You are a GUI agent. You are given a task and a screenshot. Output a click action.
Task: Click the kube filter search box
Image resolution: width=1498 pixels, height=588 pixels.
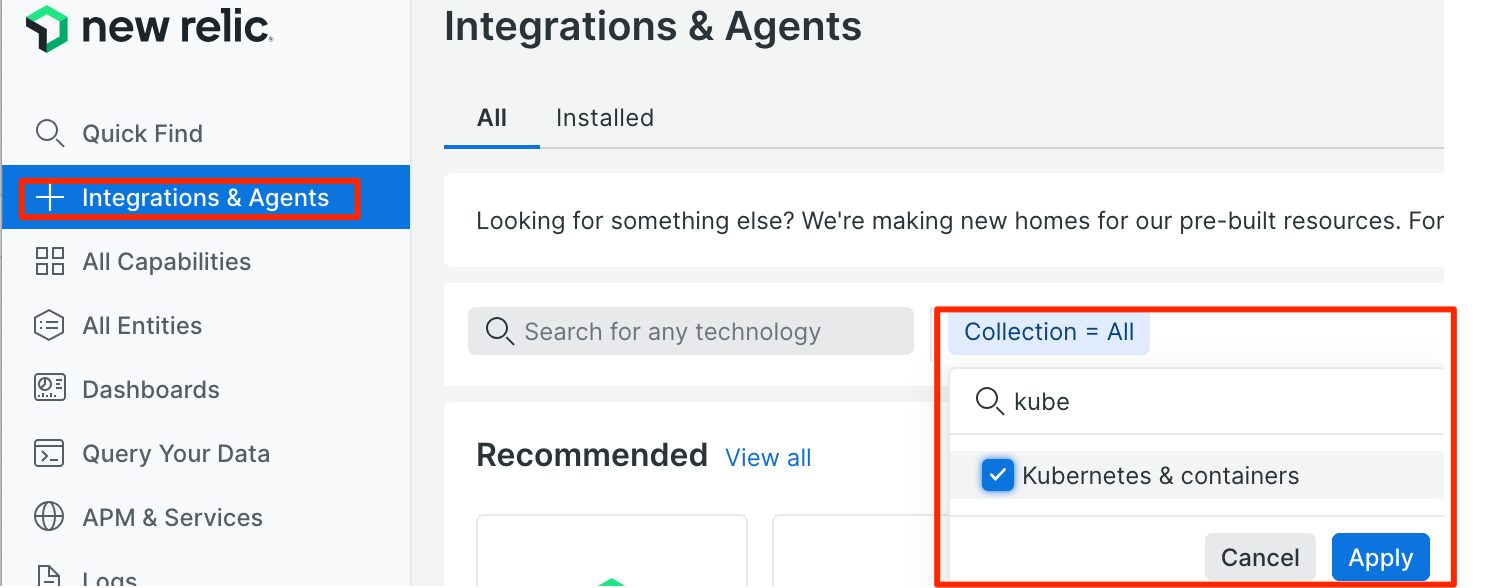pyautogui.click(x=1196, y=401)
